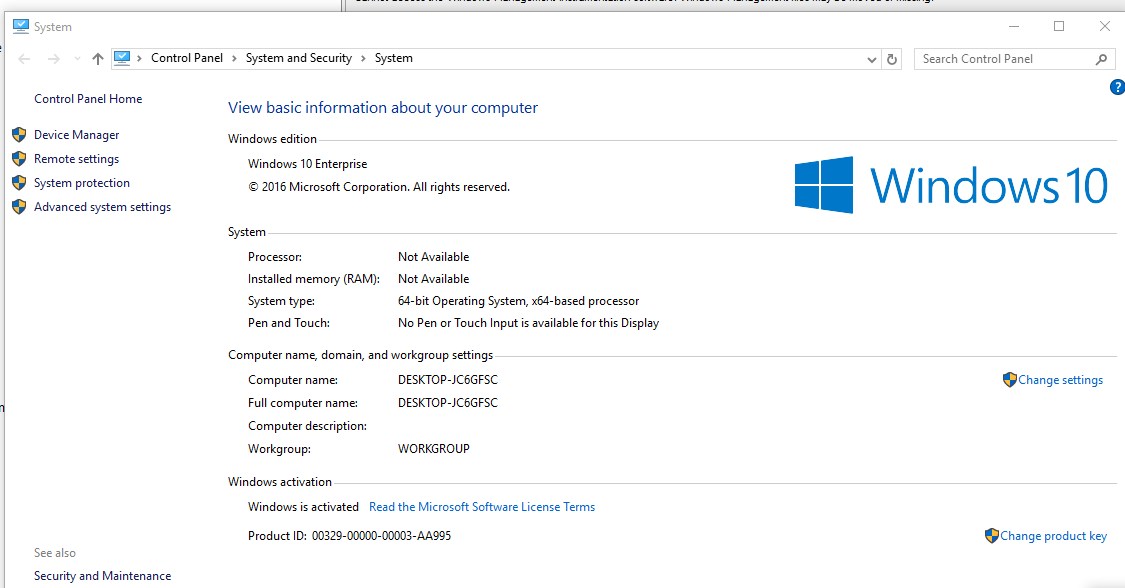The width and height of the screenshot is (1125, 588).
Task: Open the Security and Maintenance link
Action: pos(102,576)
